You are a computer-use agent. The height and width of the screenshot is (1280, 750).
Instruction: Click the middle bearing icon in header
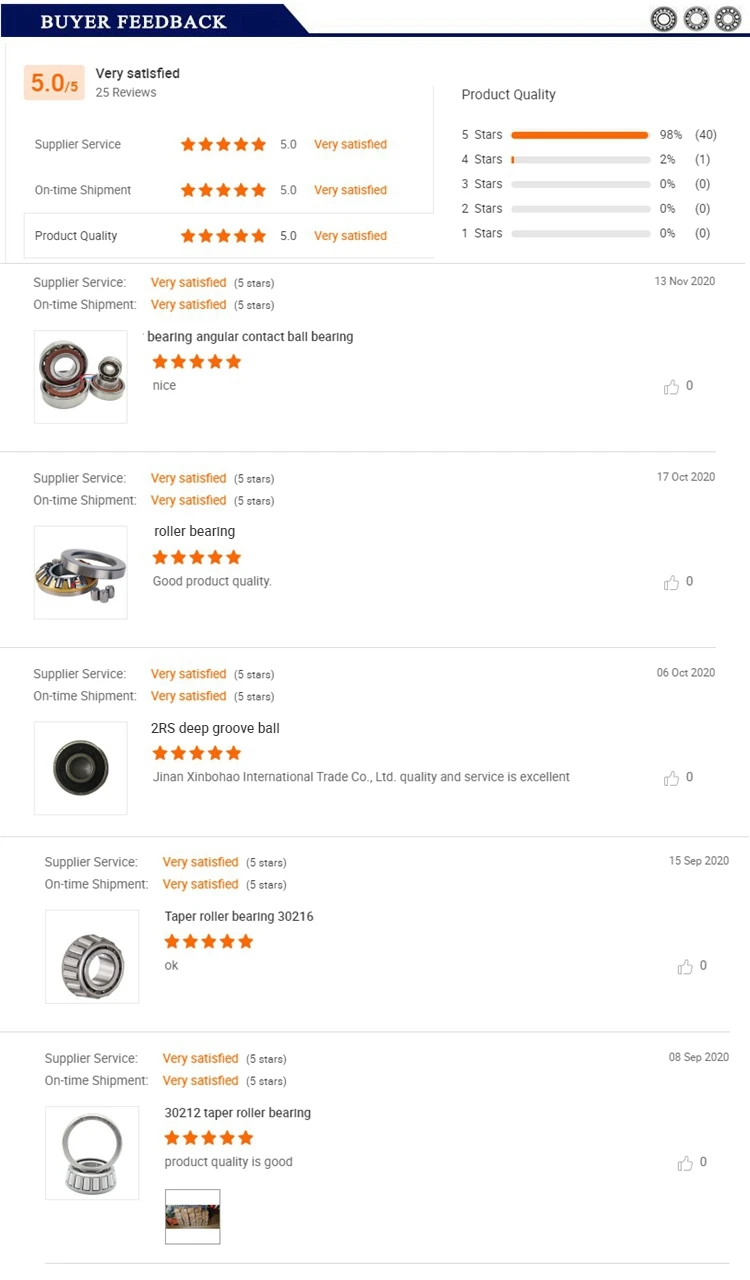pos(696,19)
